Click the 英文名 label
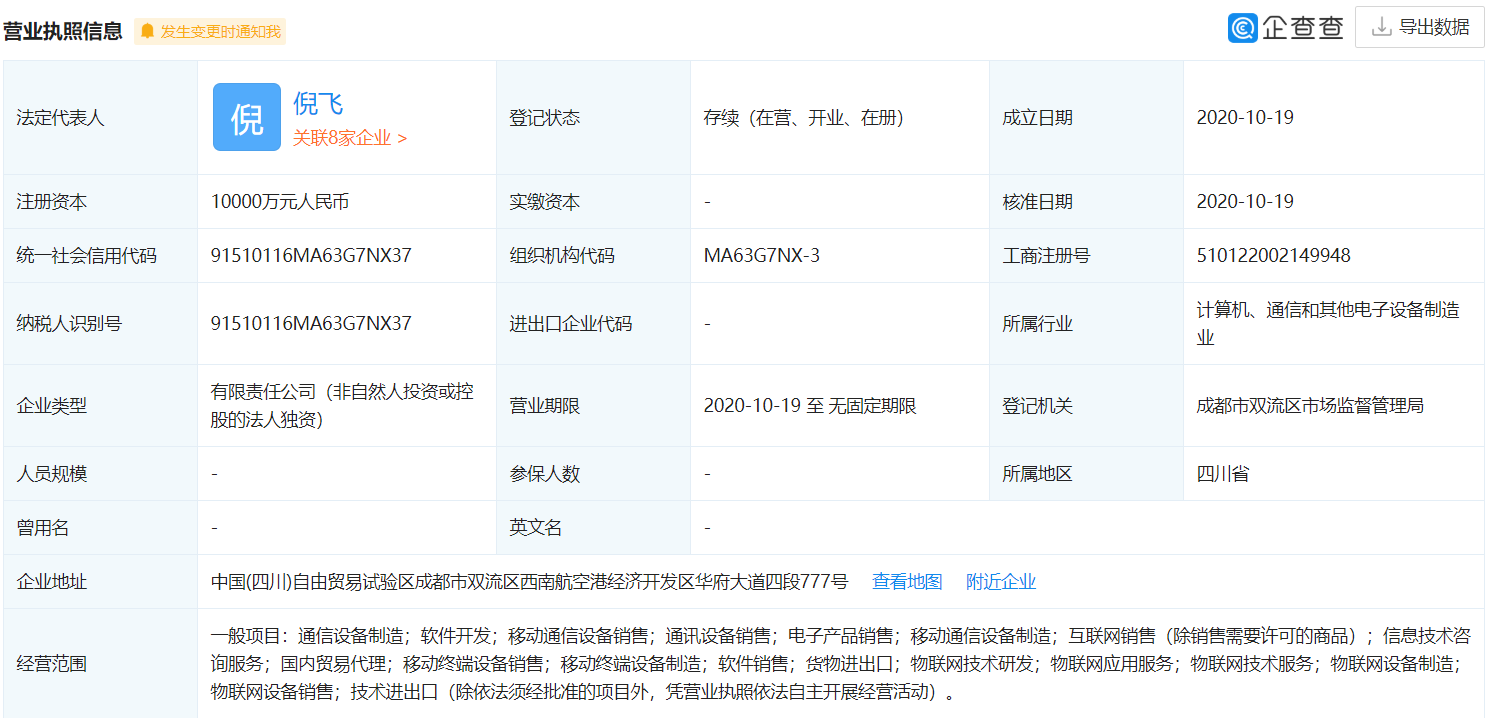 (x=536, y=528)
